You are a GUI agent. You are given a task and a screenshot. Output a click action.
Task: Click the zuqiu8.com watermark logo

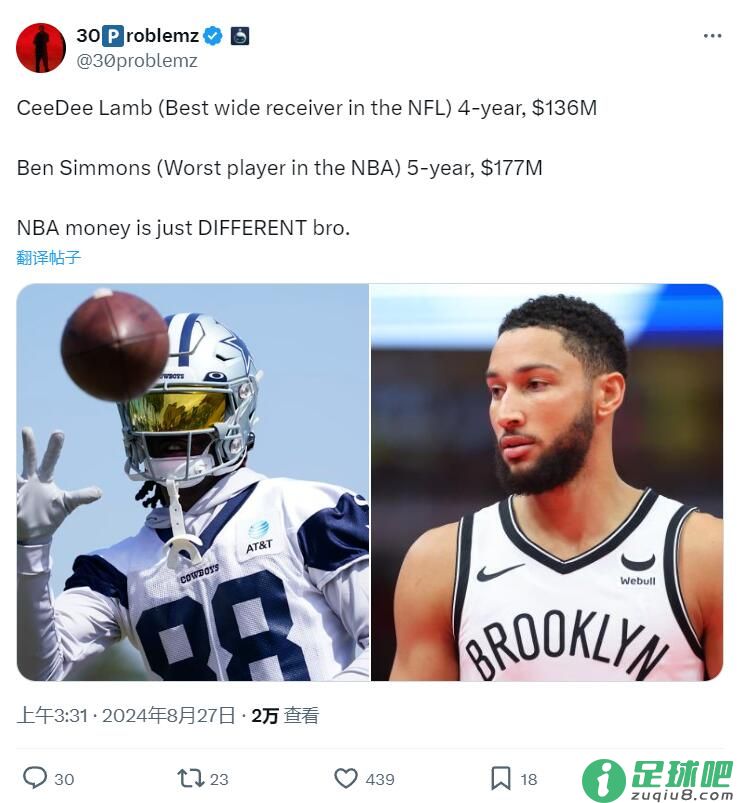click(658, 779)
